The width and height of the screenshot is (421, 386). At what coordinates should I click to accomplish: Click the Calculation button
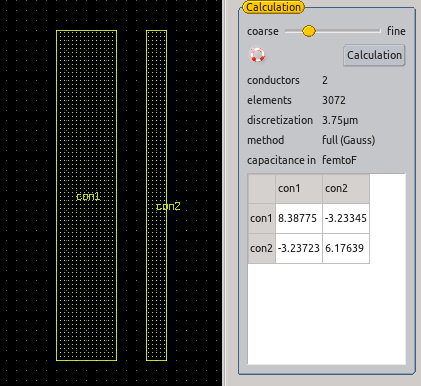click(x=374, y=55)
